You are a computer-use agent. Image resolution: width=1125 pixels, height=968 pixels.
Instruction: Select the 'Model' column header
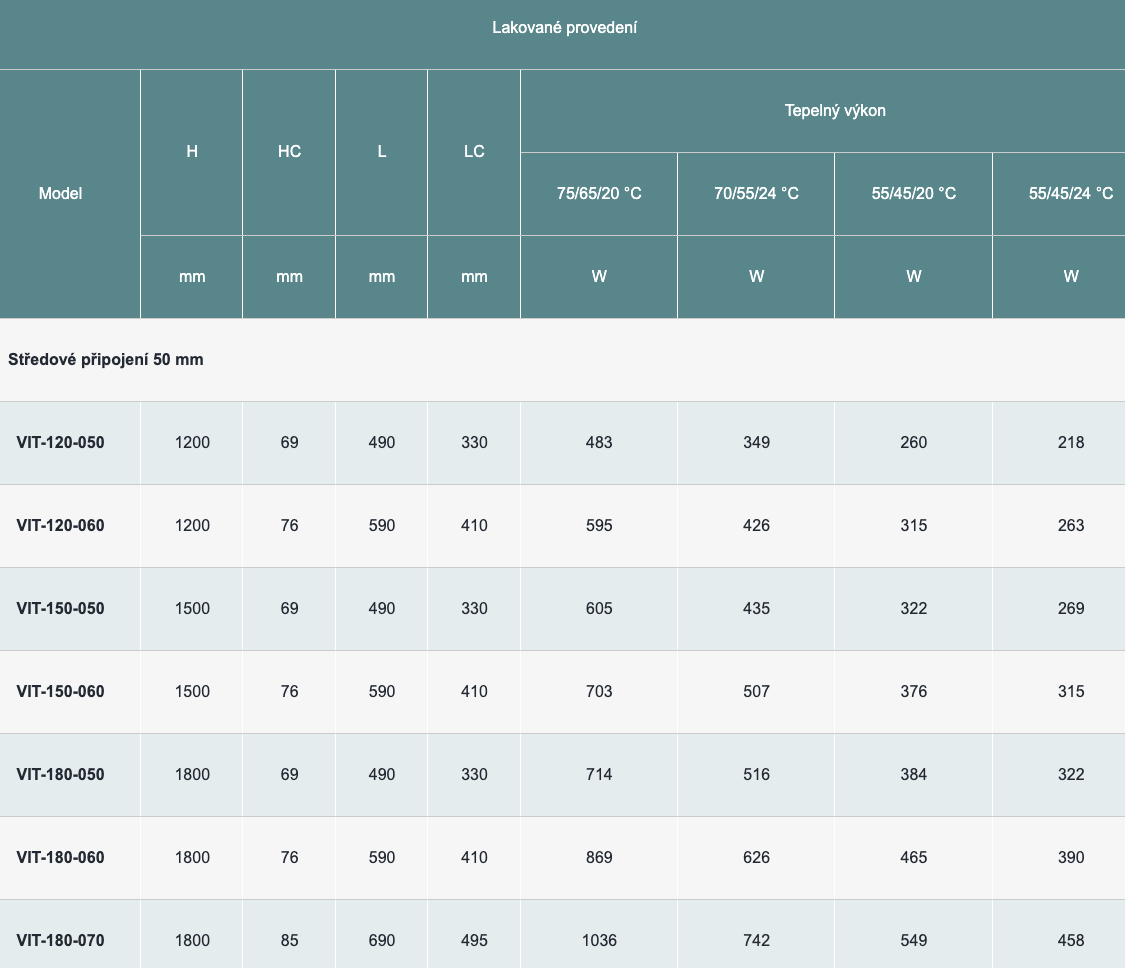60,194
